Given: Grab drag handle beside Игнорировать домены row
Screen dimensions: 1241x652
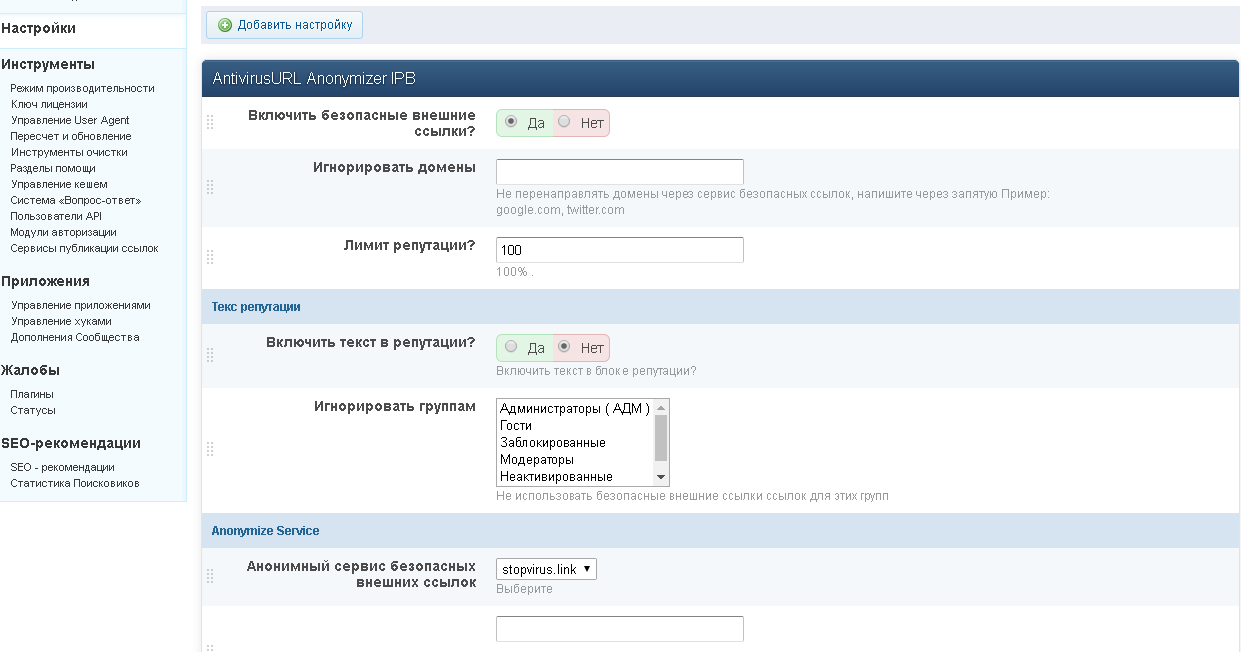Looking at the screenshot, I should (210, 187).
